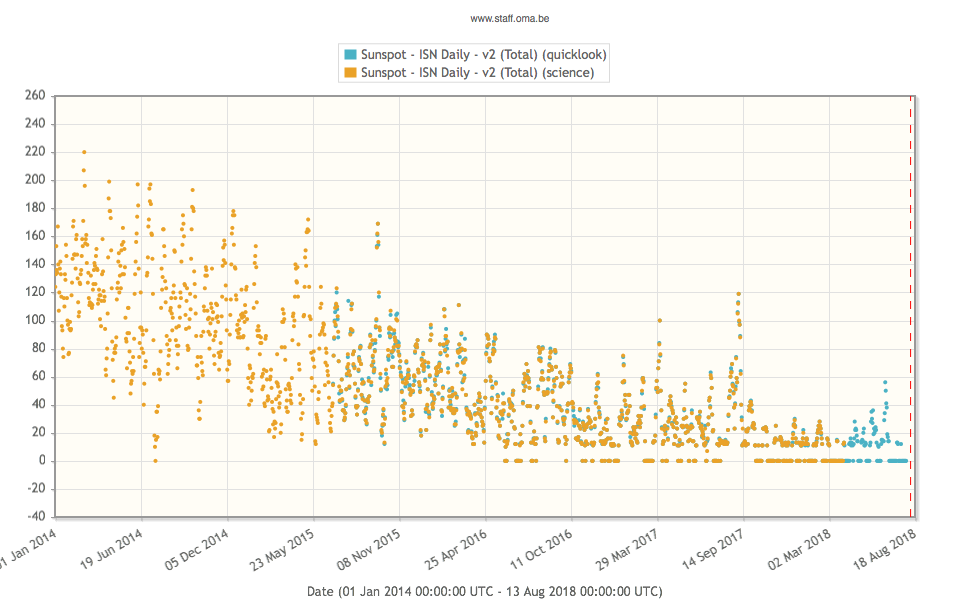Select the y-axis value 140
The image size is (970, 600).
(35, 264)
